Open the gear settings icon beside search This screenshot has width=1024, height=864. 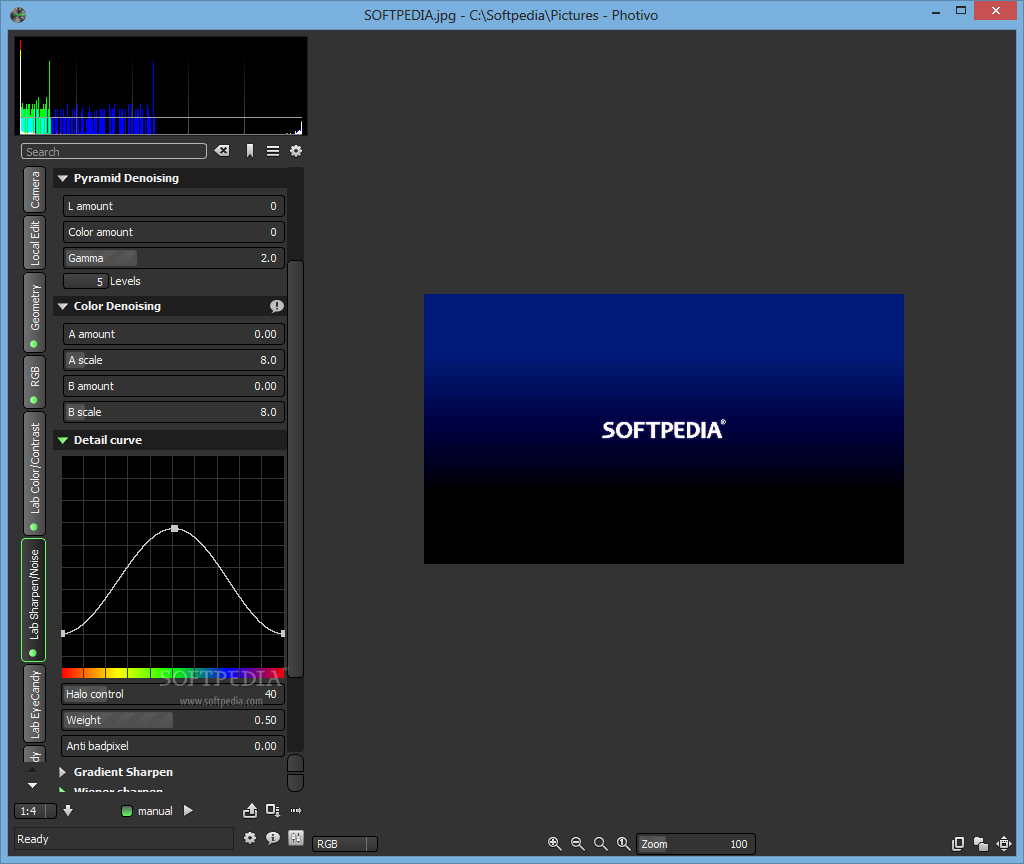pyautogui.click(x=296, y=151)
